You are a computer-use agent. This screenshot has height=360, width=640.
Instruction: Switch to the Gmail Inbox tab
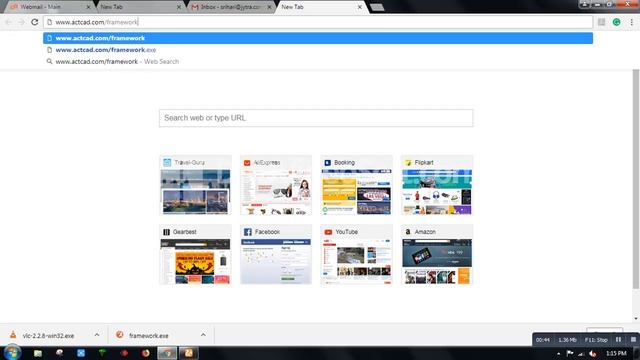[231, 7]
